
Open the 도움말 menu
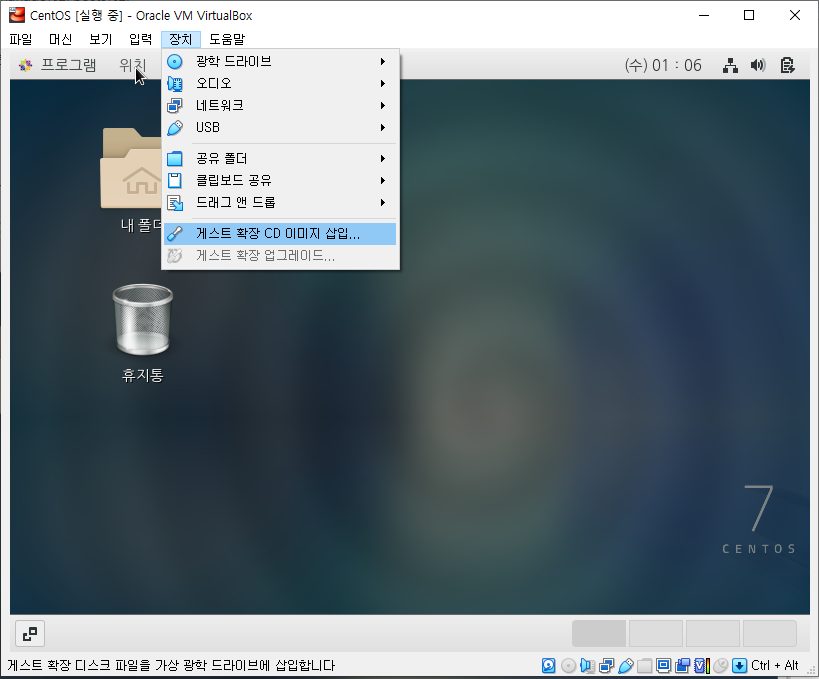pyautogui.click(x=227, y=39)
